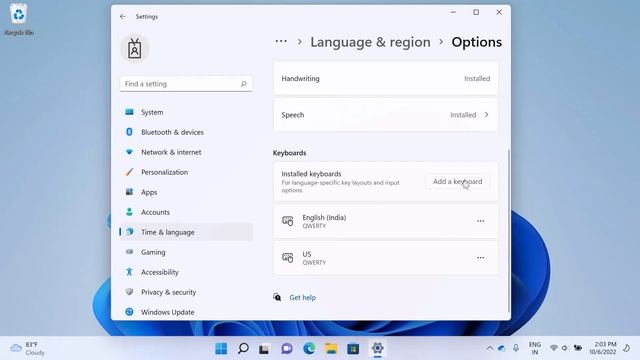Select Network & internet in the sidebar
Viewport: 640px width, 360px height.
pyautogui.click(x=186, y=152)
